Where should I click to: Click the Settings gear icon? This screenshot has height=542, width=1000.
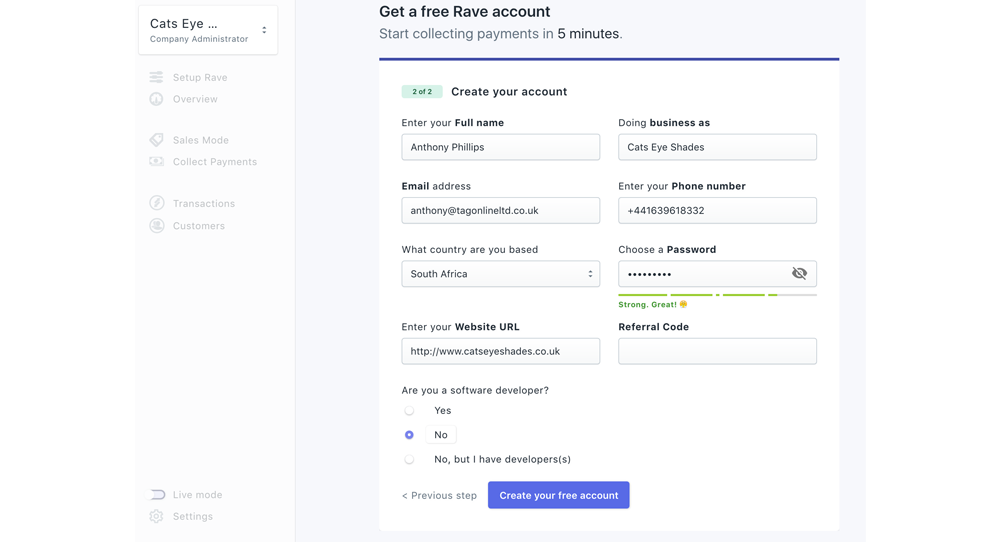[x=157, y=516]
